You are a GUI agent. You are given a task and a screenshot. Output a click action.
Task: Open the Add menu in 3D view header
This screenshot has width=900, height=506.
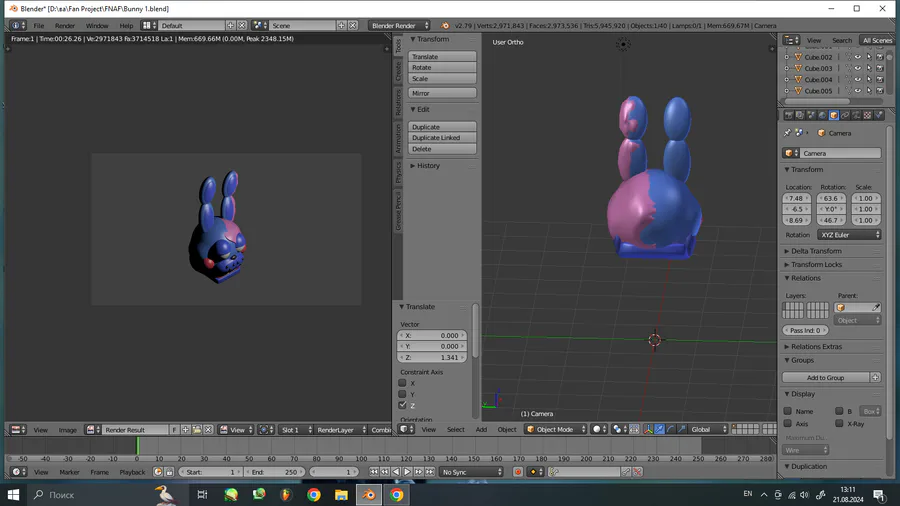pos(481,429)
